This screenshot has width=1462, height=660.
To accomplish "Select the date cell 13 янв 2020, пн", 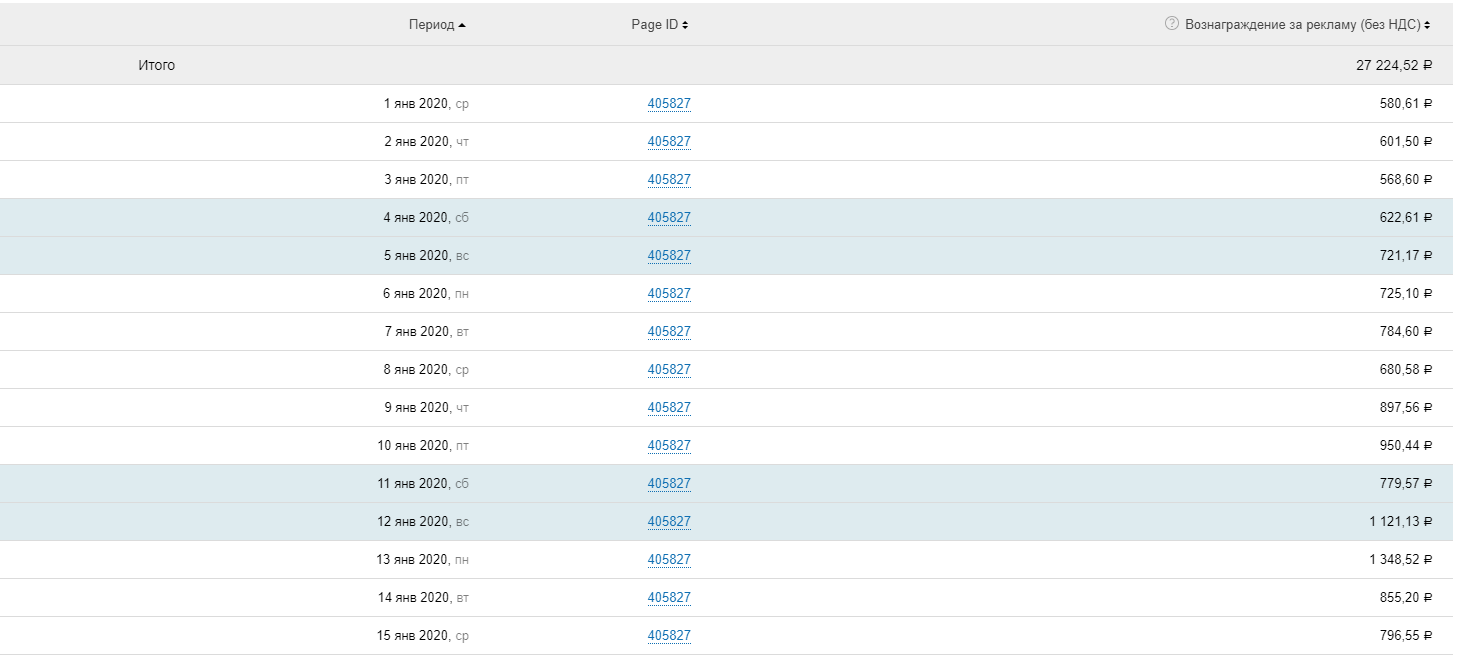I will click(x=422, y=560).
